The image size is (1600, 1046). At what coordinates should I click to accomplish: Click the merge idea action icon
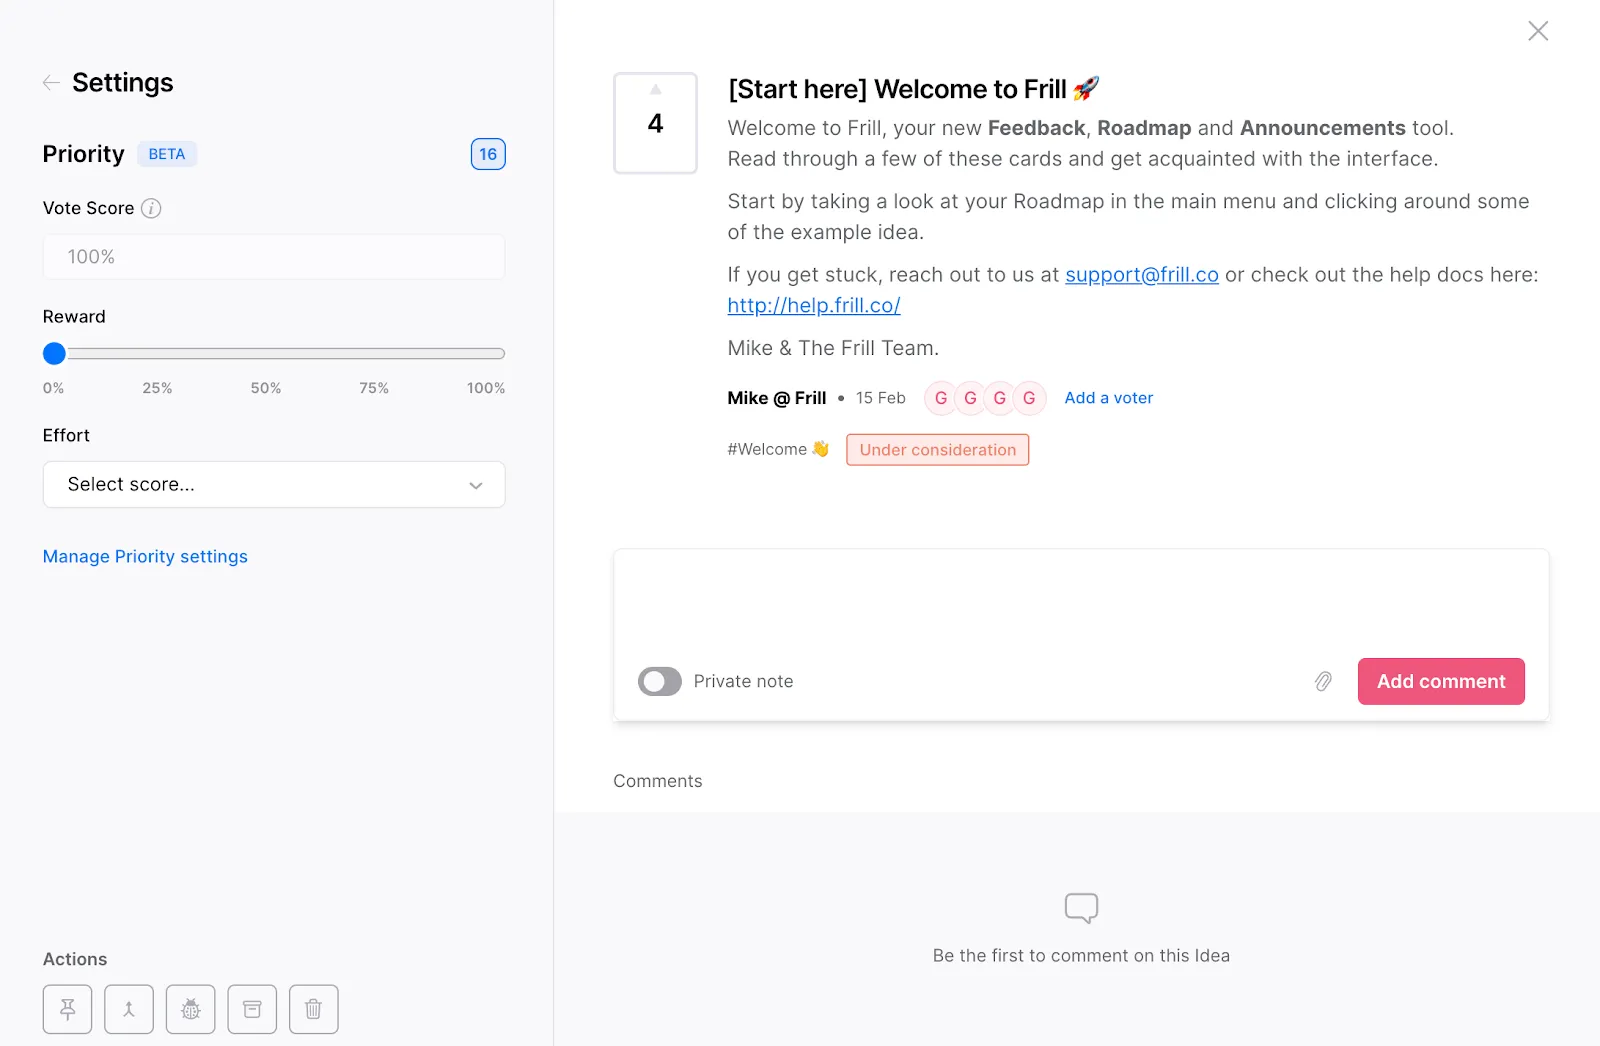click(129, 1009)
